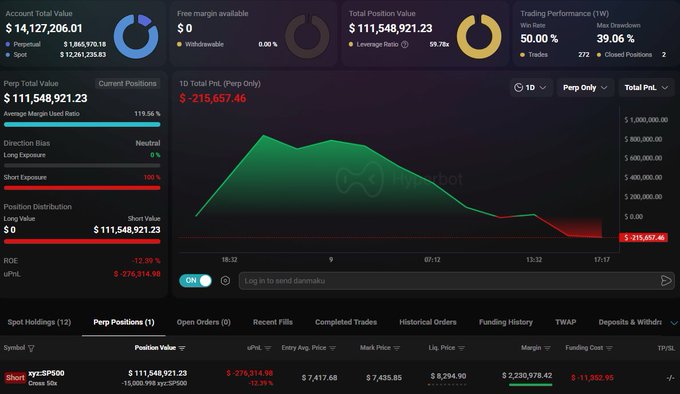The height and width of the screenshot is (394, 680).
Task: Sort by Mark Price column icon
Action: [396, 348]
